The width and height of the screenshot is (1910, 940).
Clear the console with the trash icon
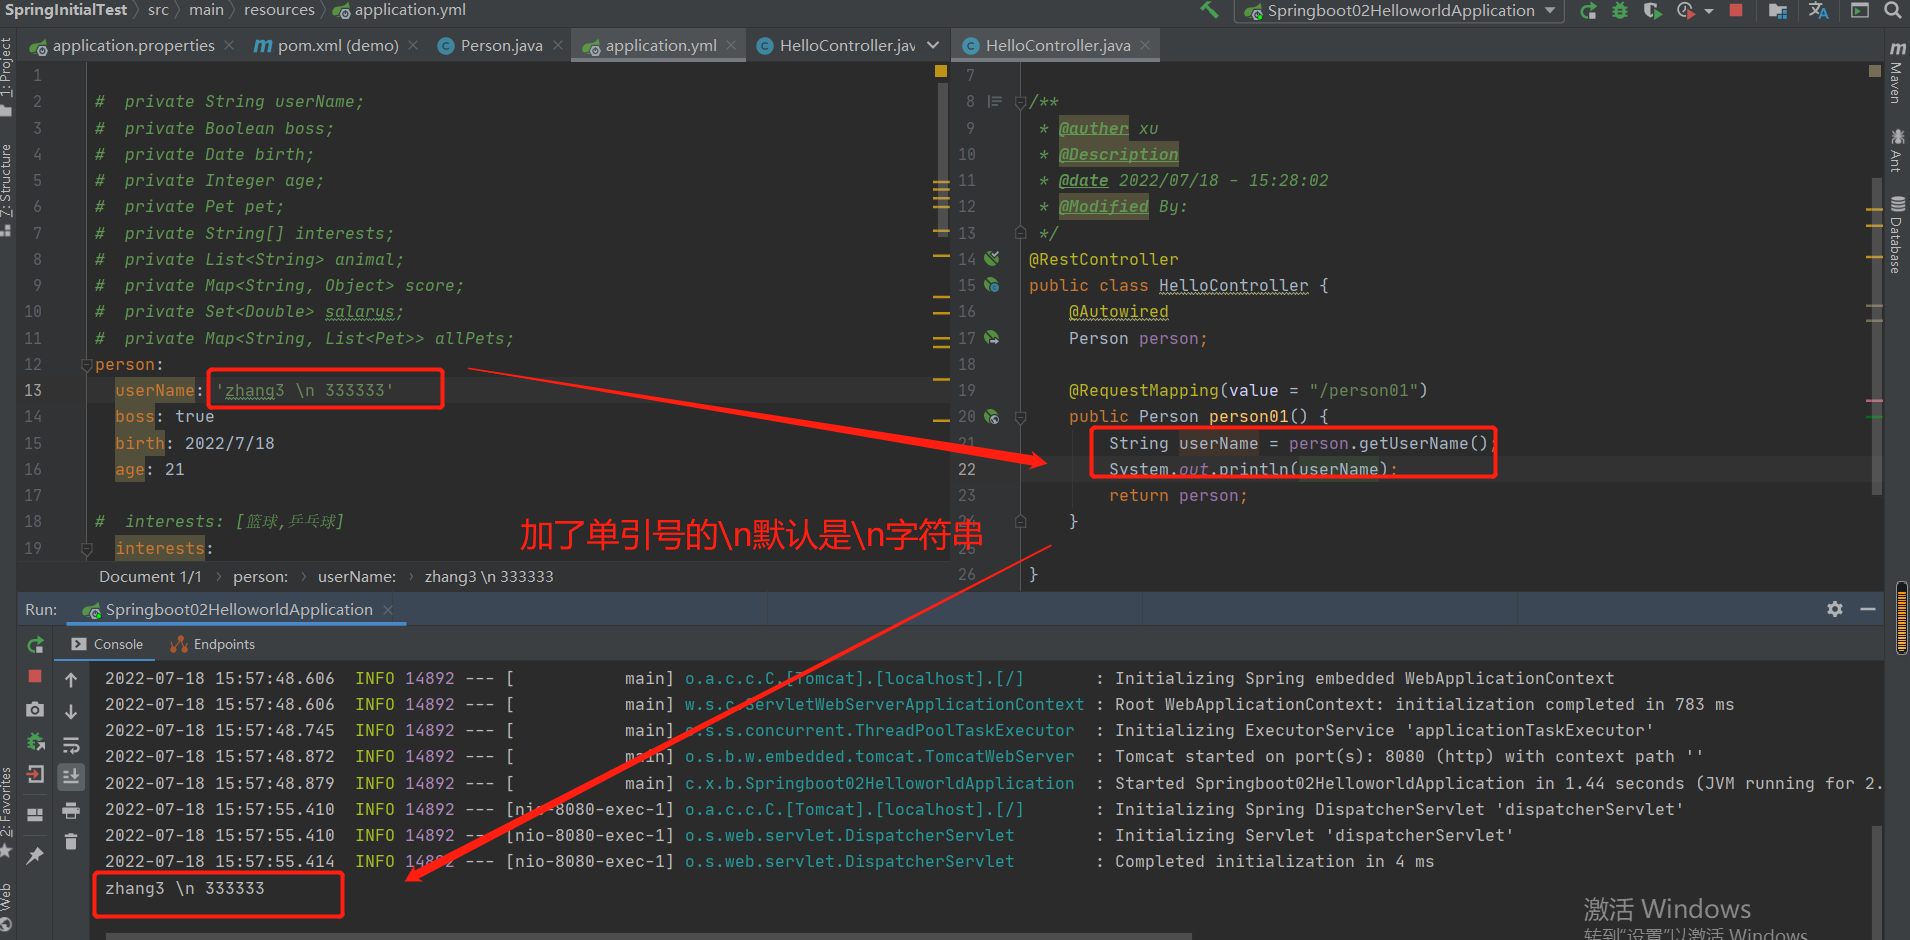[x=71, y=842]
